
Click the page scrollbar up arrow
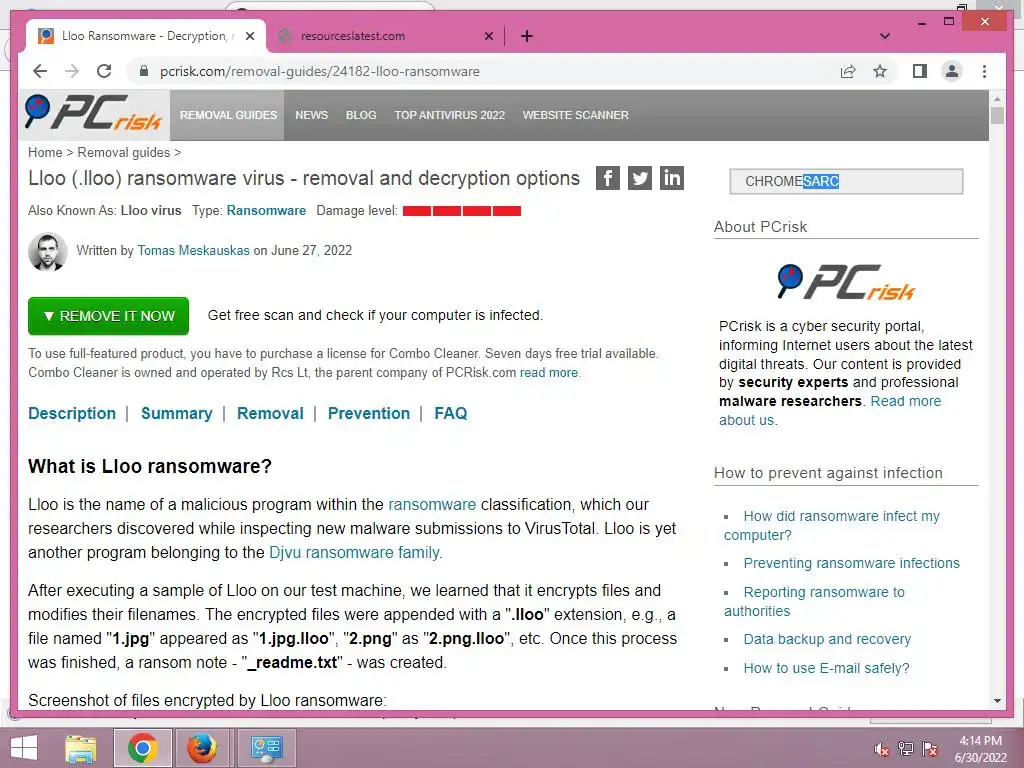997,99
